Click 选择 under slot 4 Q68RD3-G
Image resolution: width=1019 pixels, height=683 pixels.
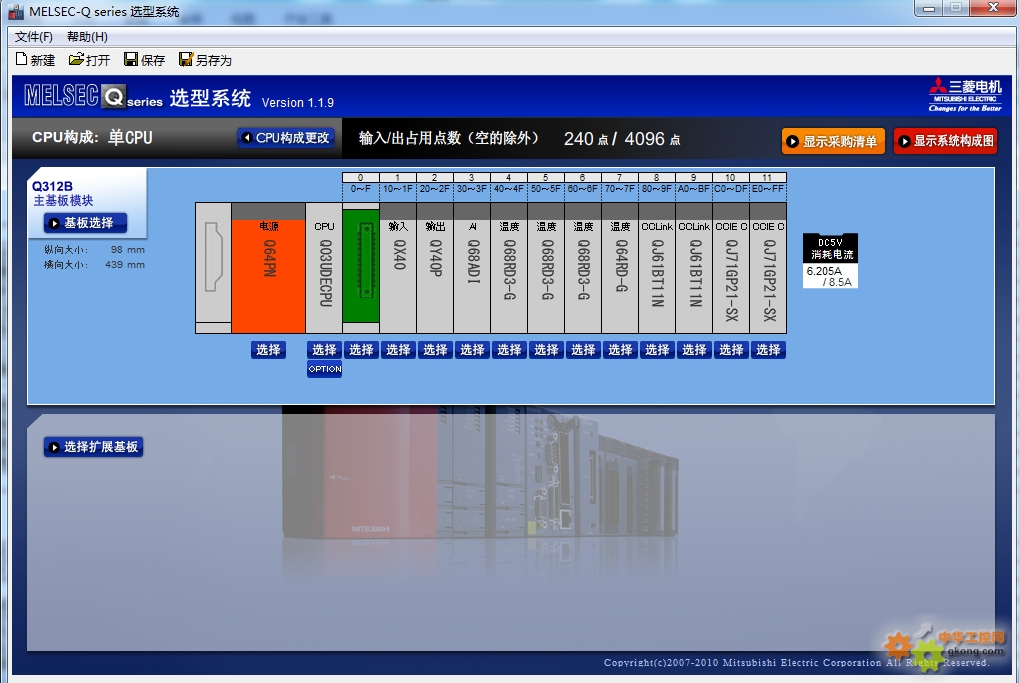pyautogui.click(x=510, y=350)
